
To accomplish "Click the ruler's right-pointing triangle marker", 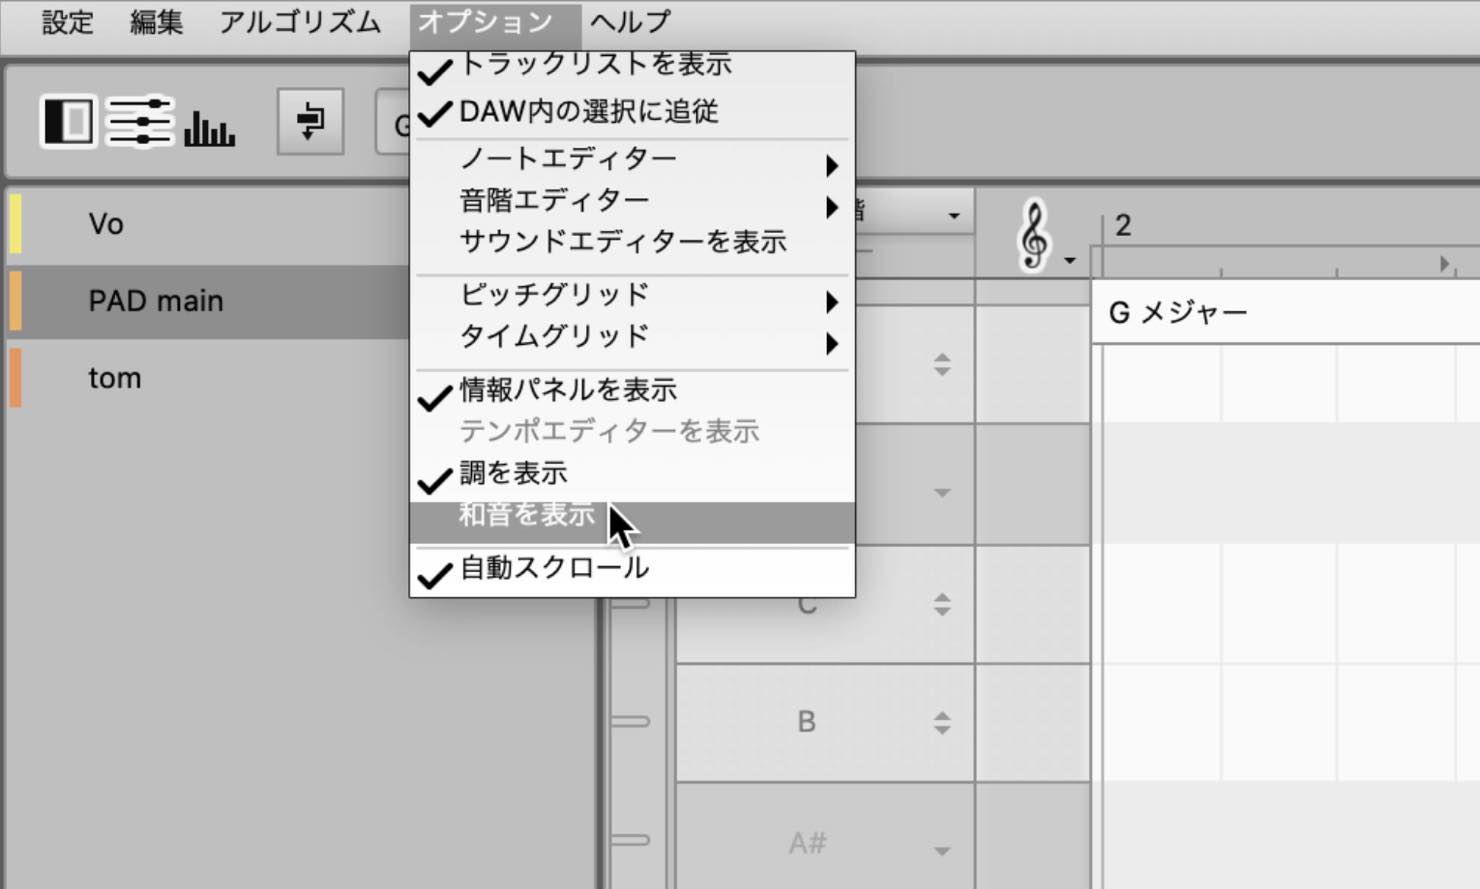I will (x=1444, y=263).
